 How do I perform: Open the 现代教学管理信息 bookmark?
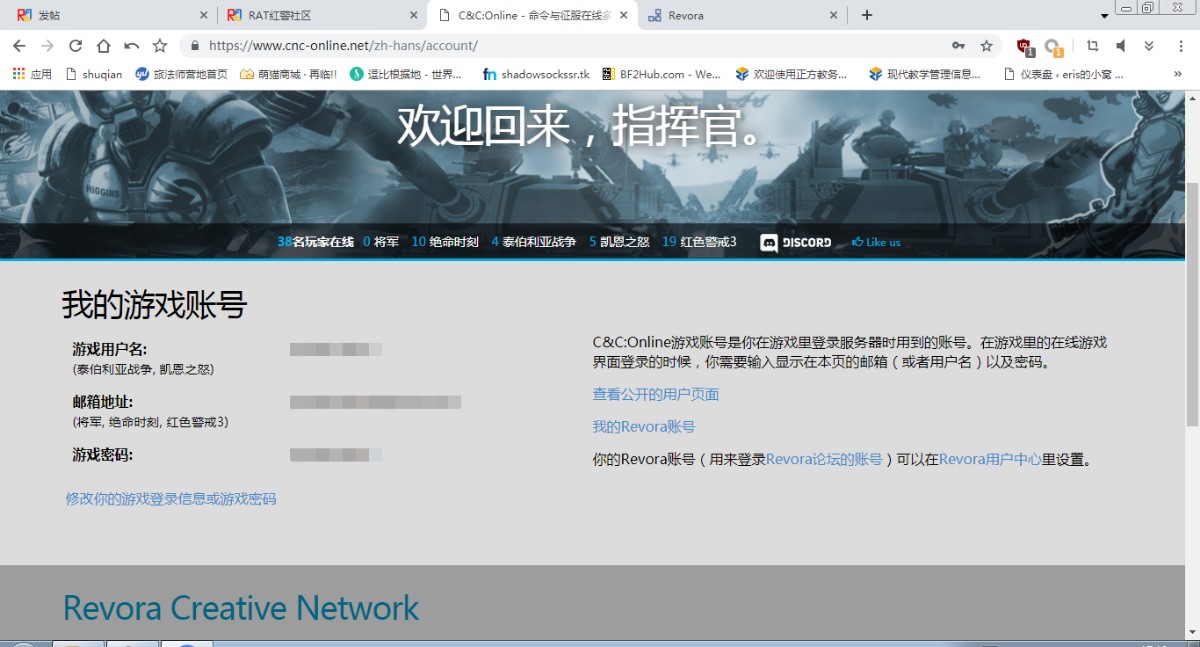pyautogui.click(x=925, y=74)
